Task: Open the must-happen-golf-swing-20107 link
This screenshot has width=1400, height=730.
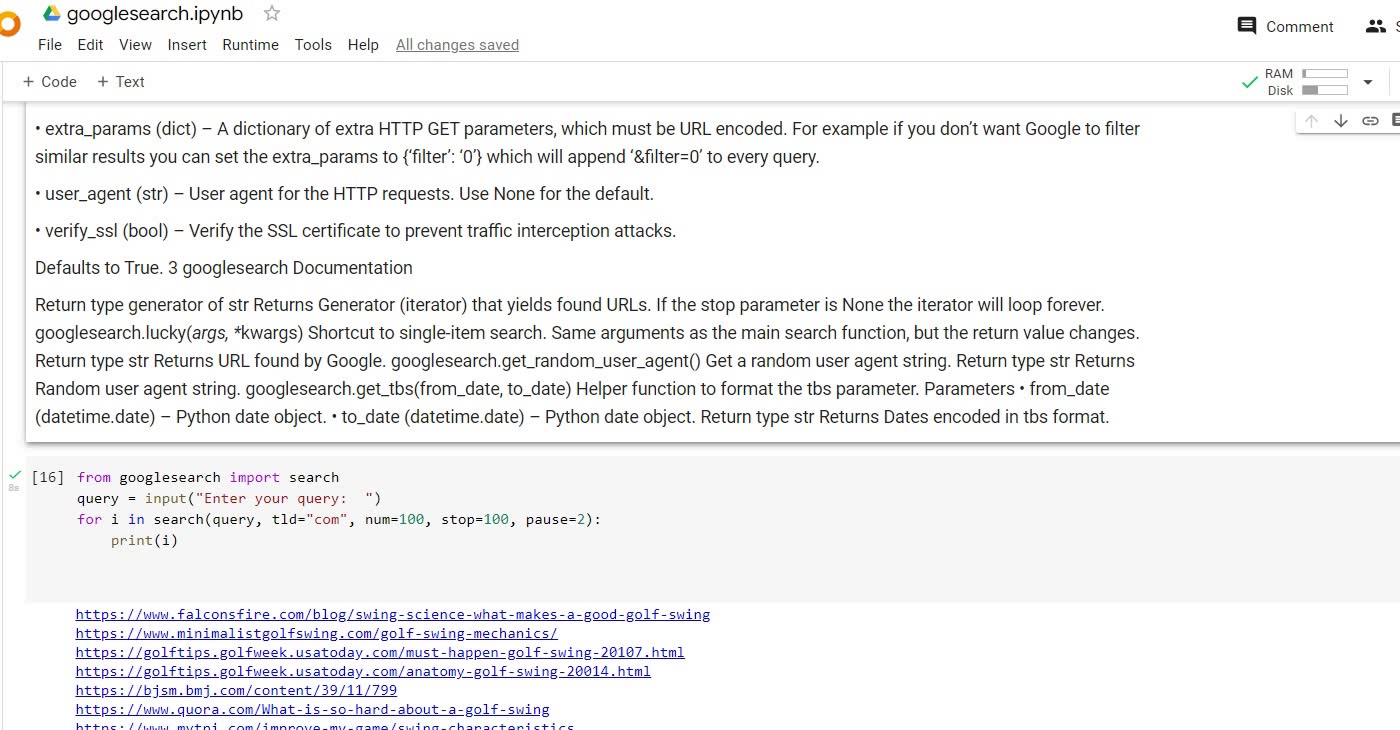Action: [380, 653]
